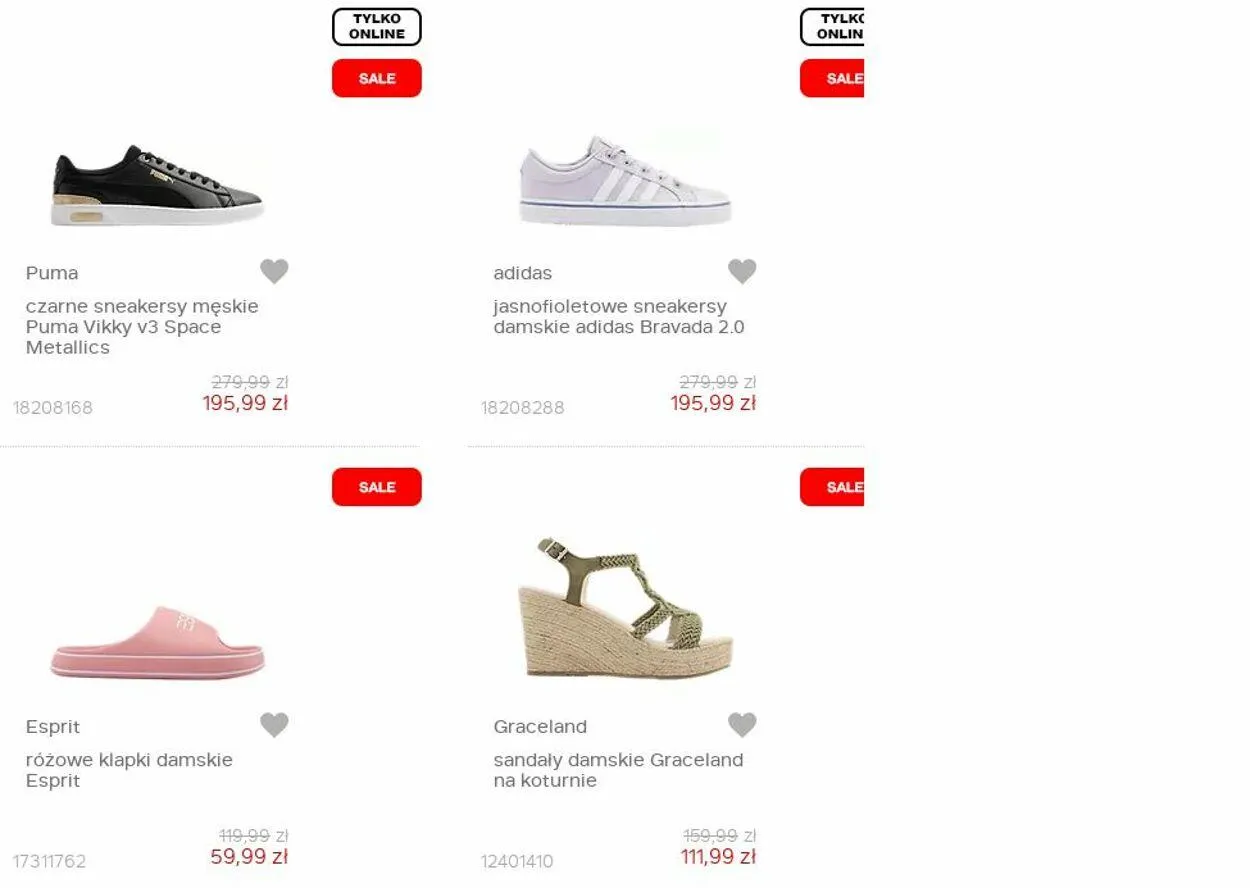Viewport: 1250px width, 888px height.
Task: Click TYLKO ONLINE badge above adidas product
Action: tap(832, 27)
